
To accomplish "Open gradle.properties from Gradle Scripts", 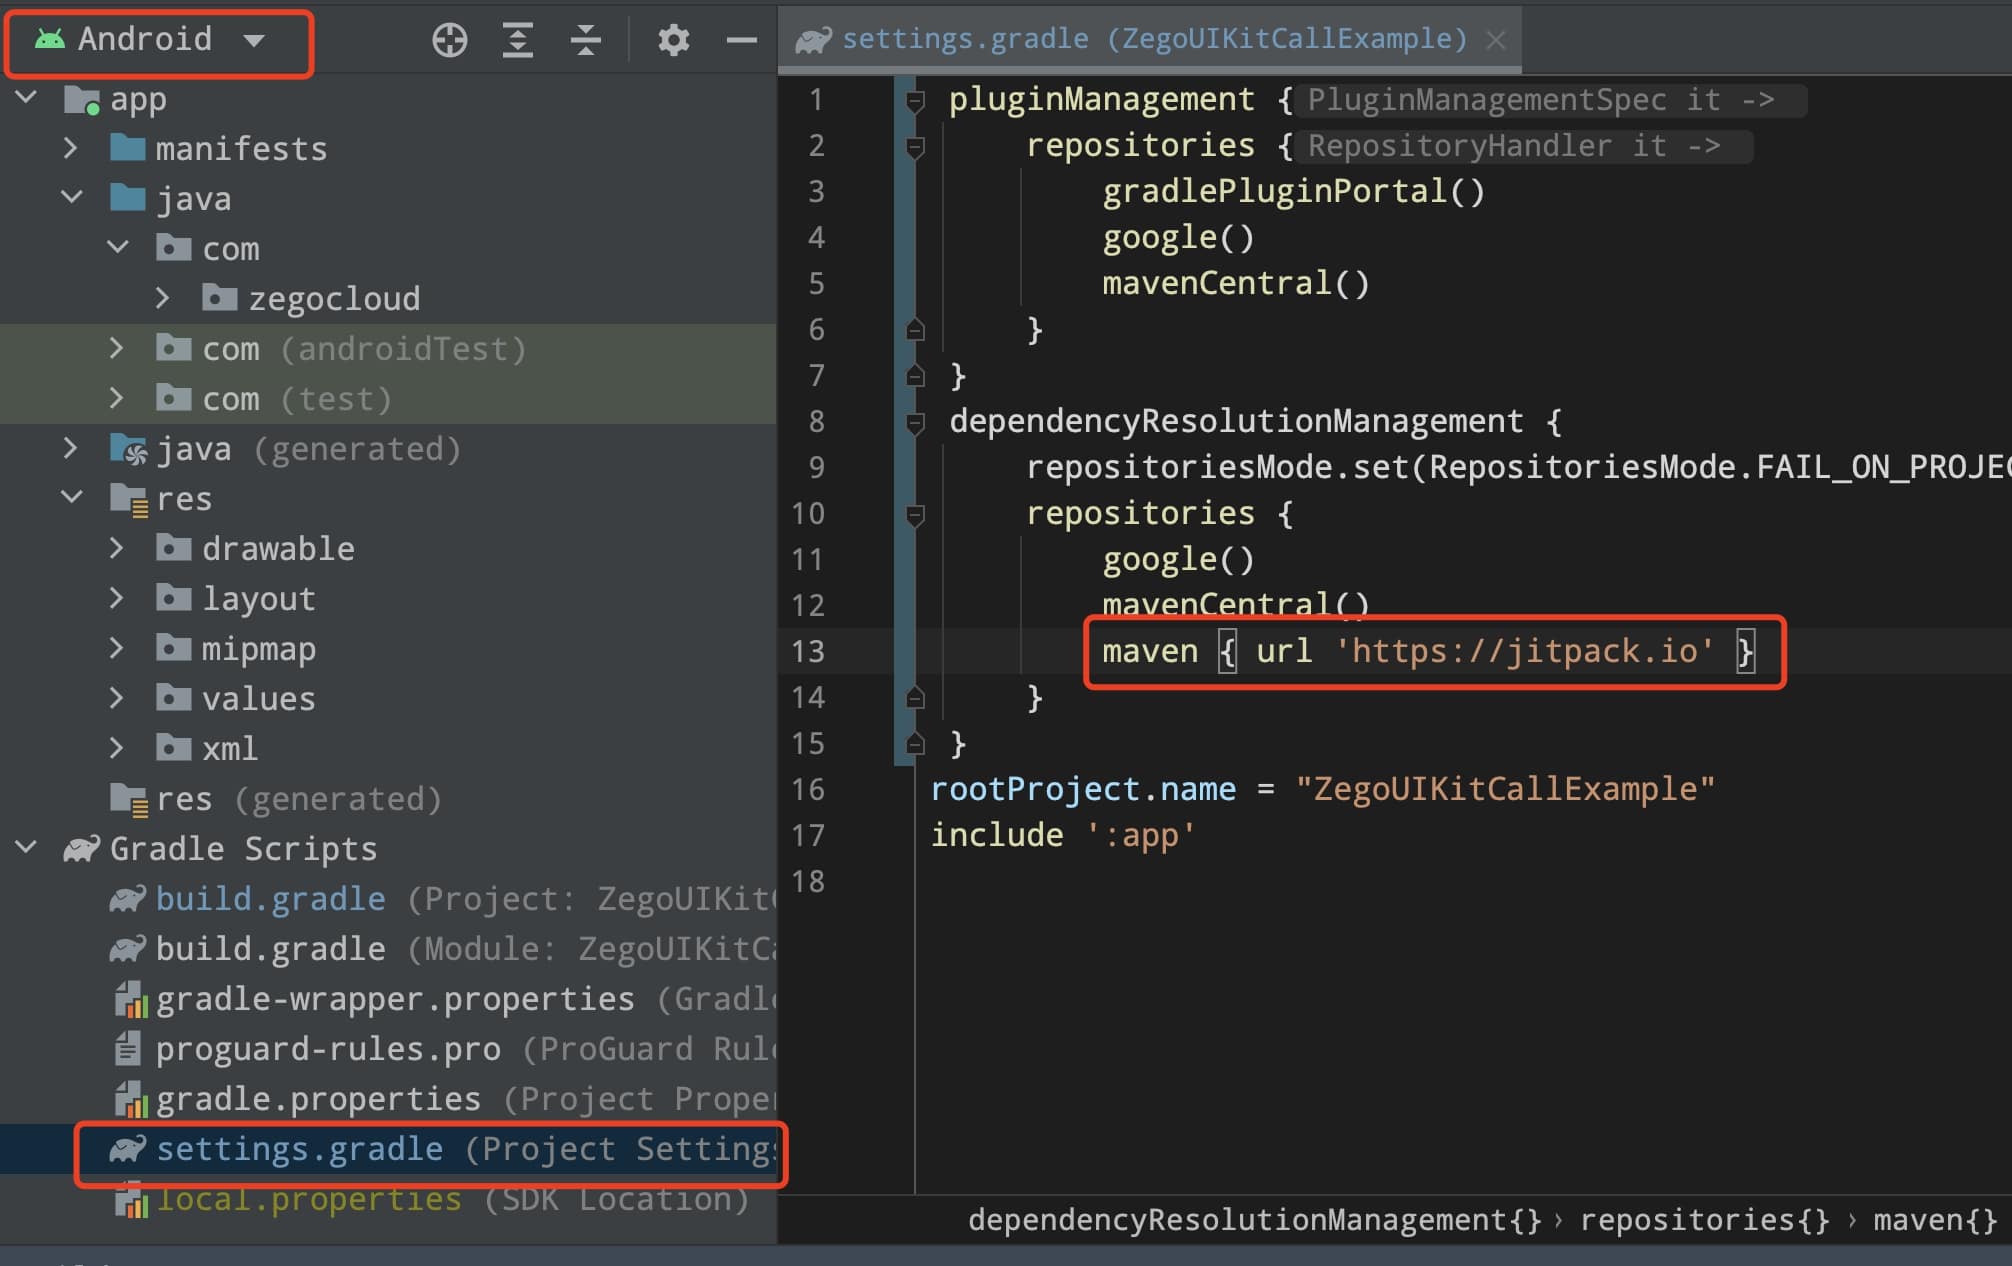I will (315, 1098).
